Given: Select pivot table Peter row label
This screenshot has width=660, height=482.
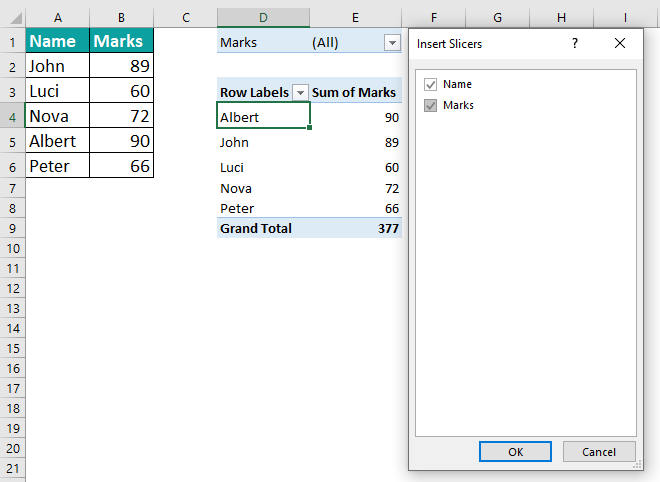Looking at the screenshot, I should 263,208.
